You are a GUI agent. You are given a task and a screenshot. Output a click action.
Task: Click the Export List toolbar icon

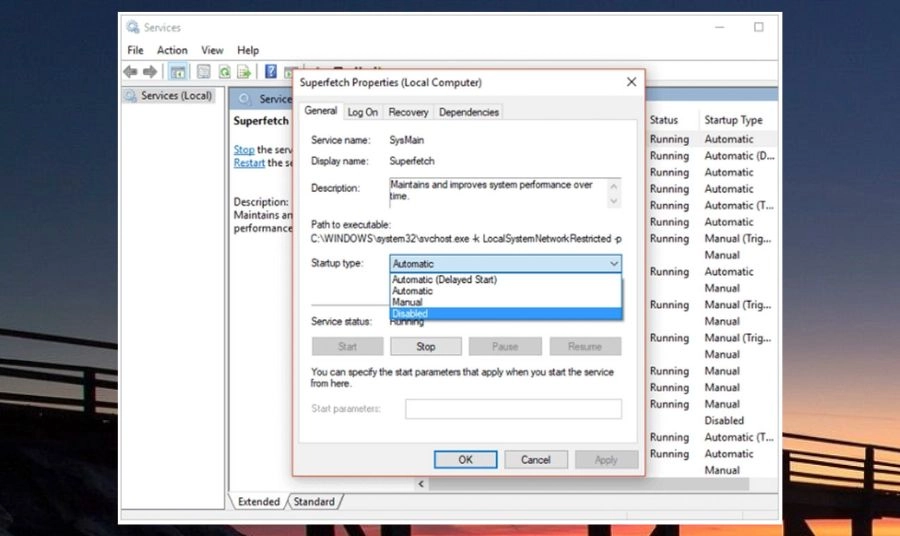tap(244, 72)
